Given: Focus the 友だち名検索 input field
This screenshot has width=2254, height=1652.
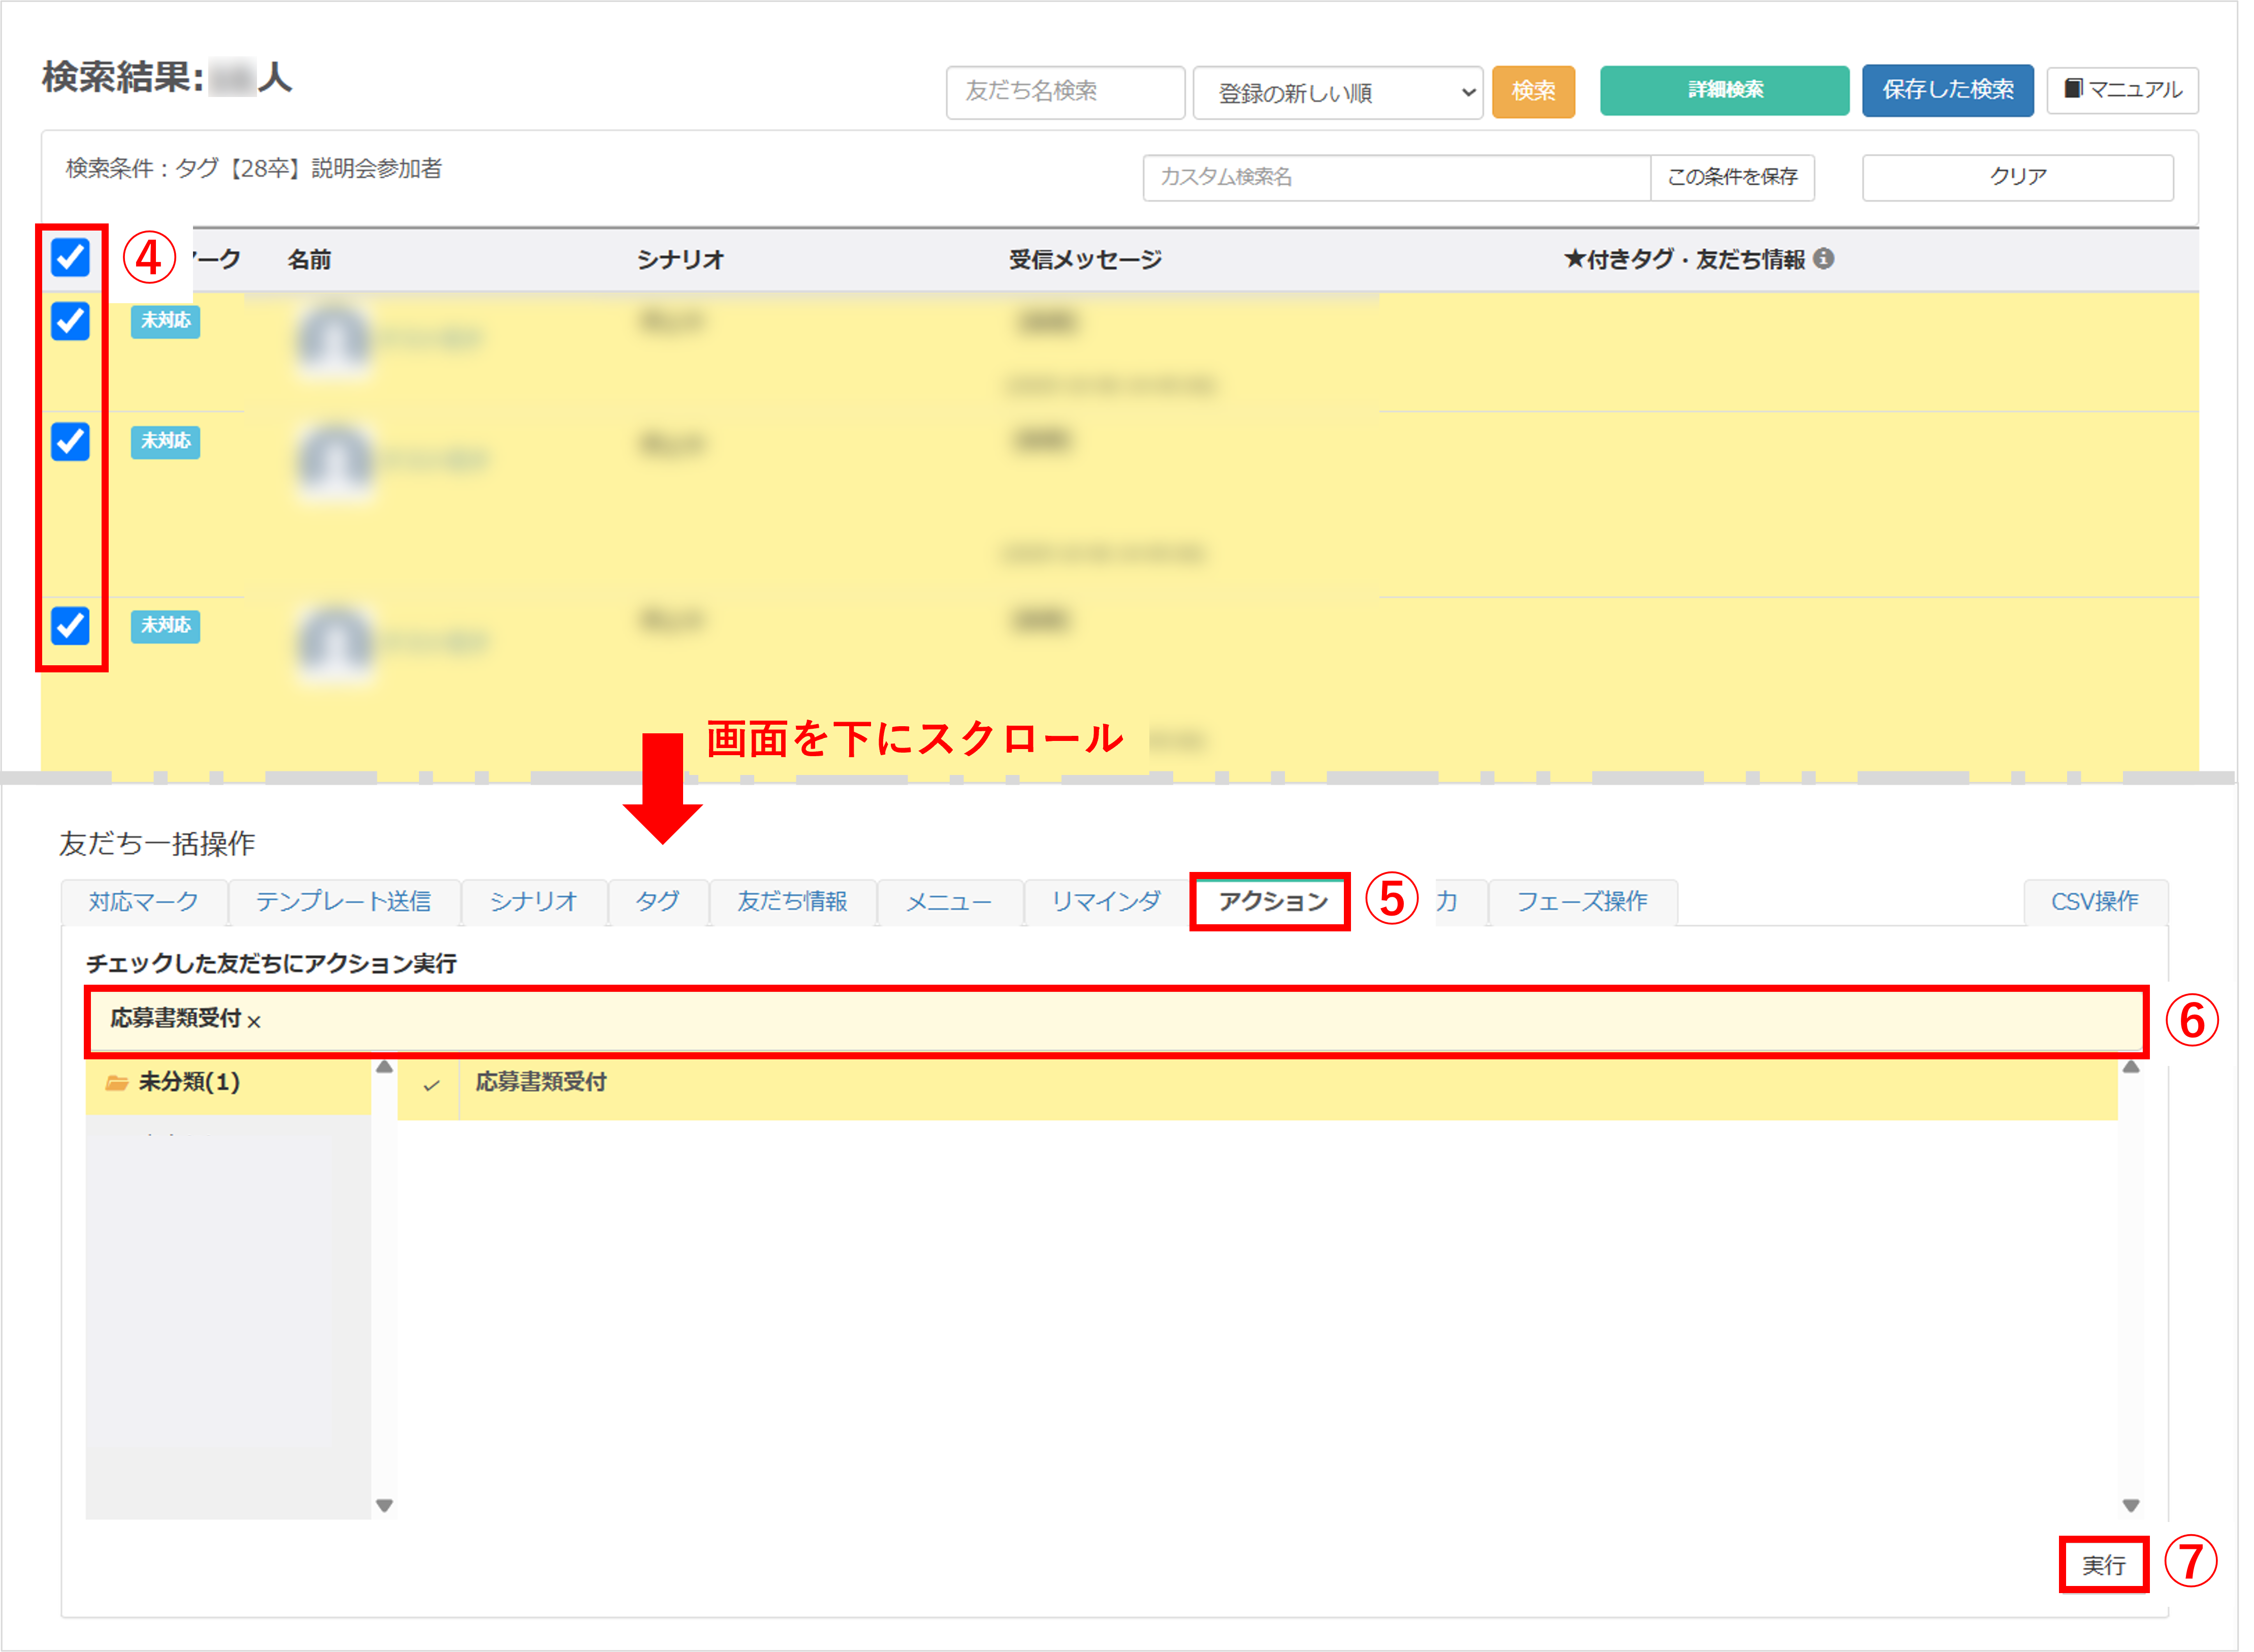Looking at the screenshot, I should pyautogui.click(x=1065, y=92).
